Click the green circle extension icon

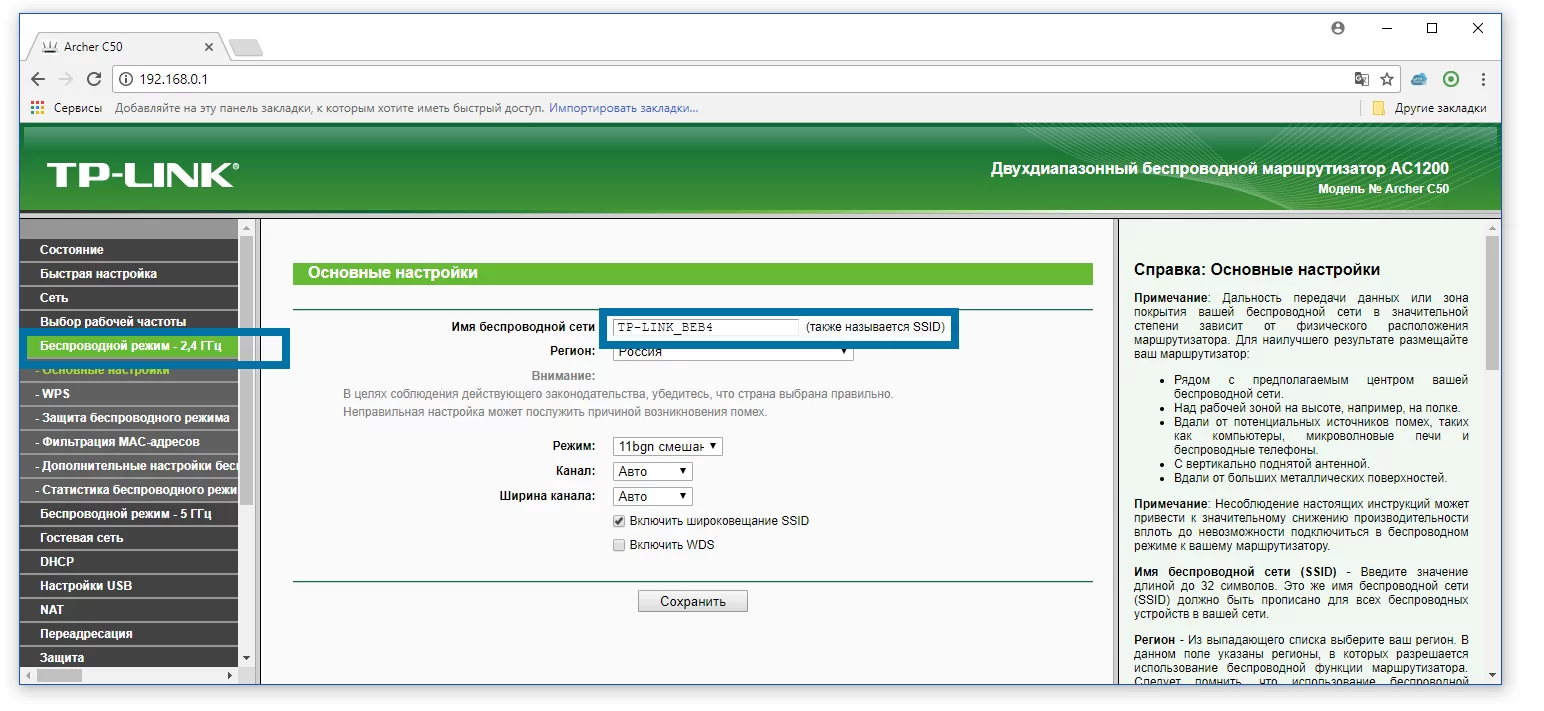pos(1451,79)
